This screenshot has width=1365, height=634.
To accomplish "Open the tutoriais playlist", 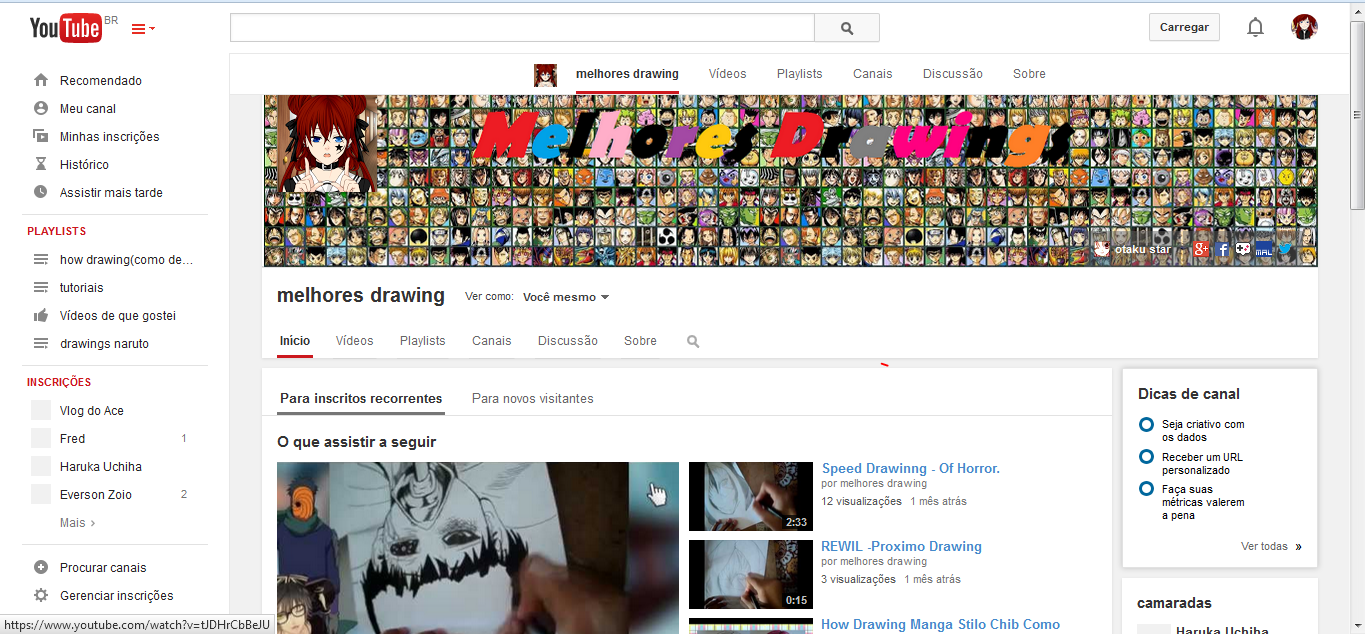I will [81, 288].
